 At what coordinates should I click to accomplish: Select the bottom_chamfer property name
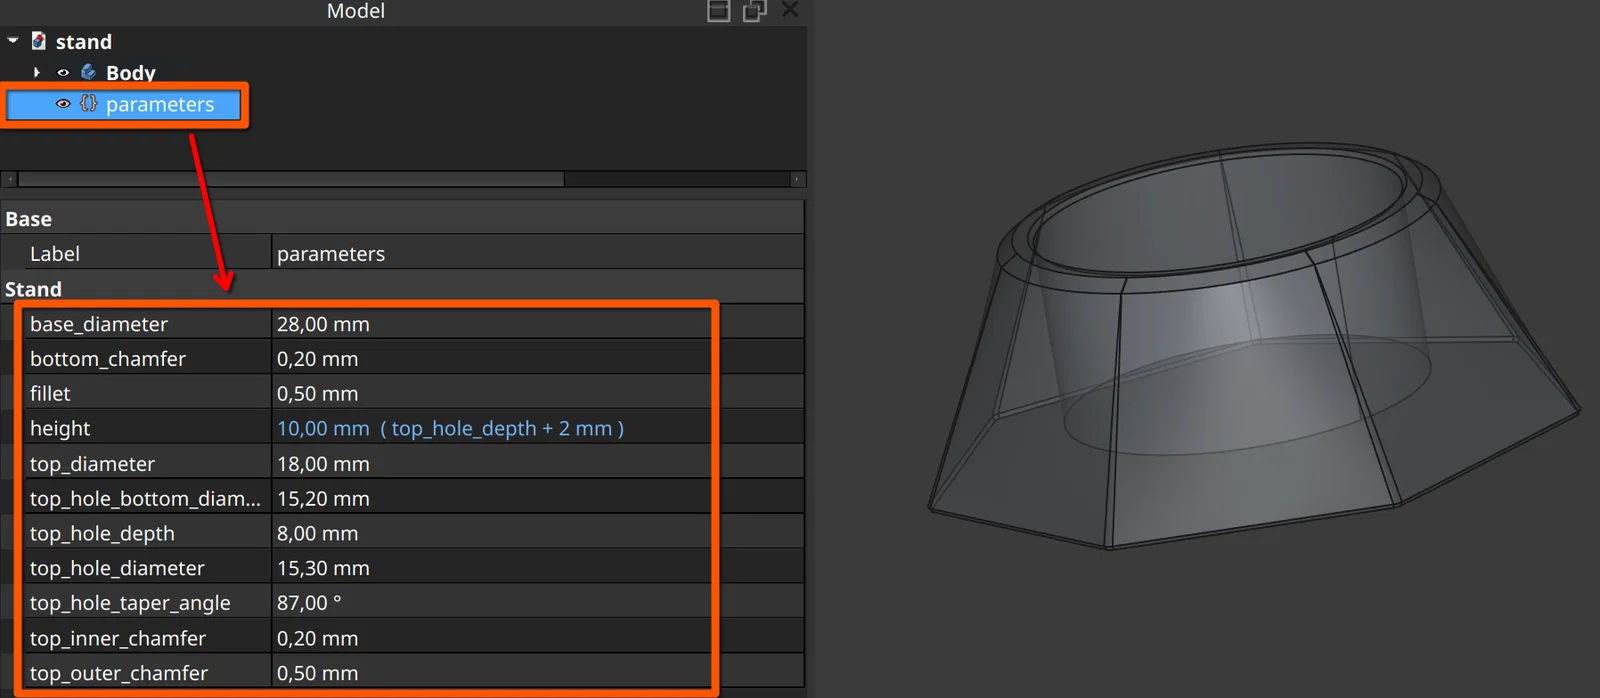point(108,359)
